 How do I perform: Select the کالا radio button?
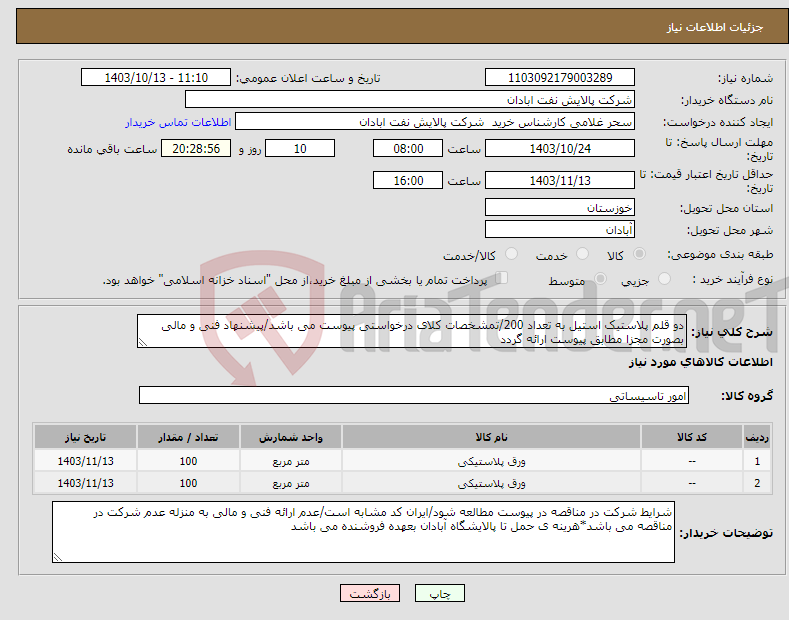(x=640, y=254)
